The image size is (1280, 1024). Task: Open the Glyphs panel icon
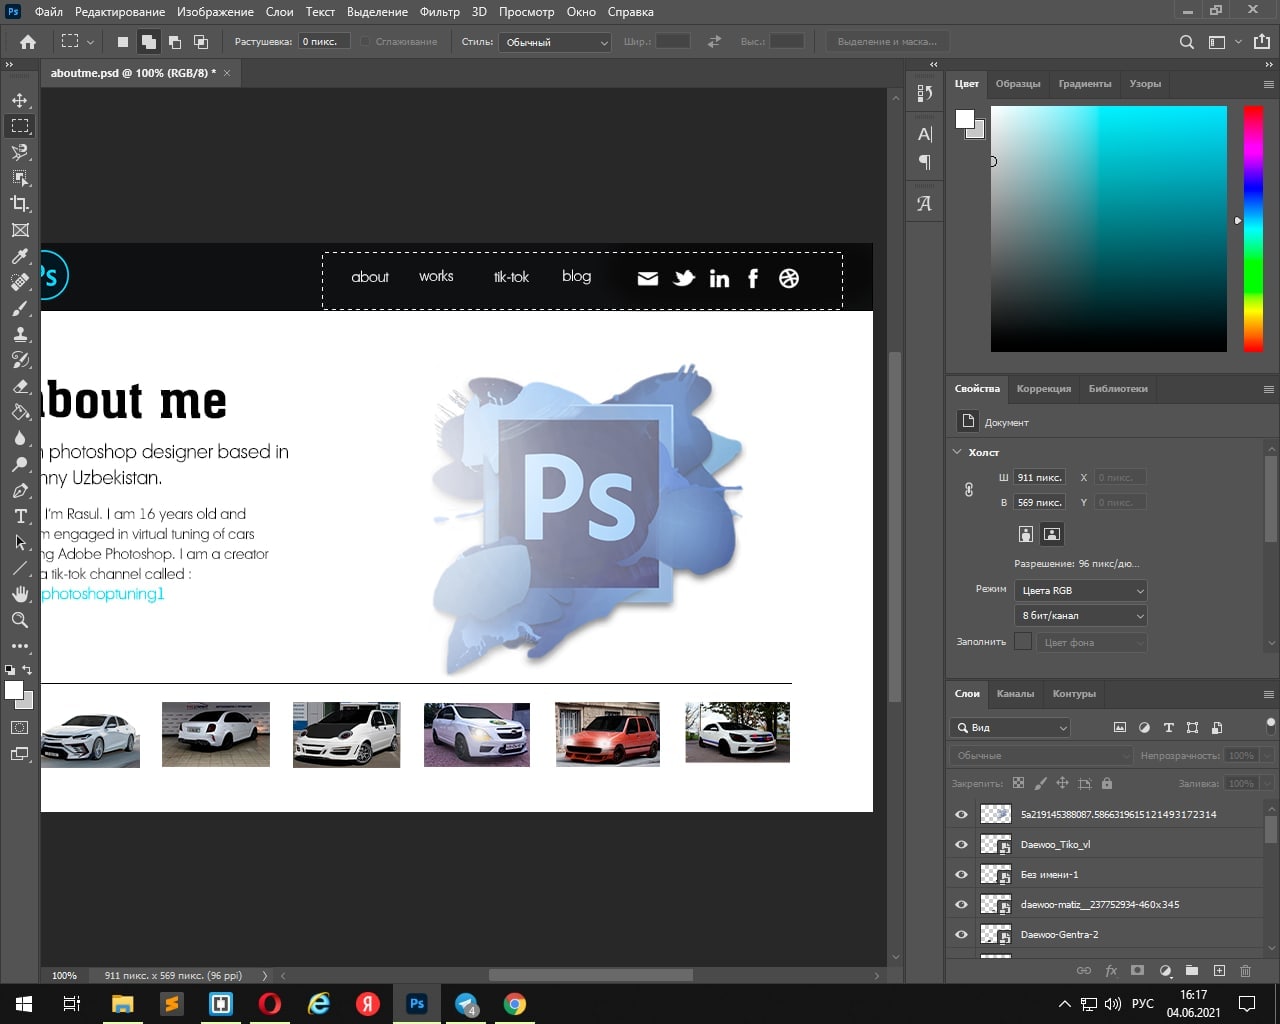coord(925,203)
